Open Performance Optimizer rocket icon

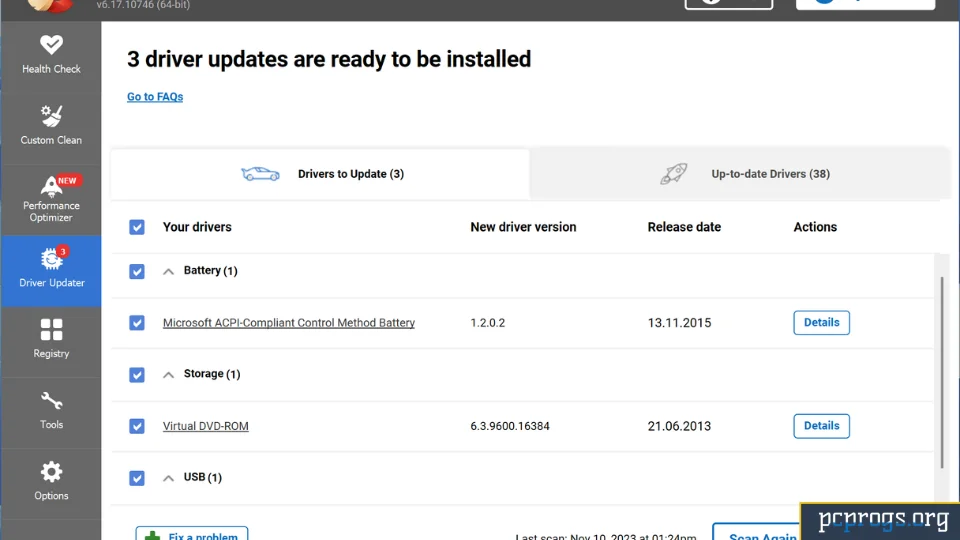(51, 186)
